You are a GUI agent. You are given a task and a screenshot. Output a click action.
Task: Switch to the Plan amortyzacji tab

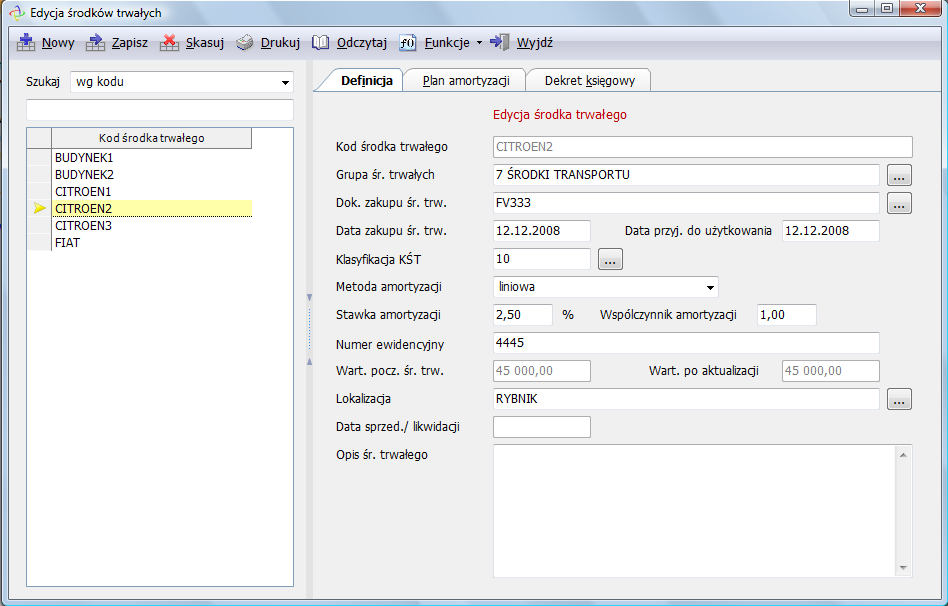(466, 80)
